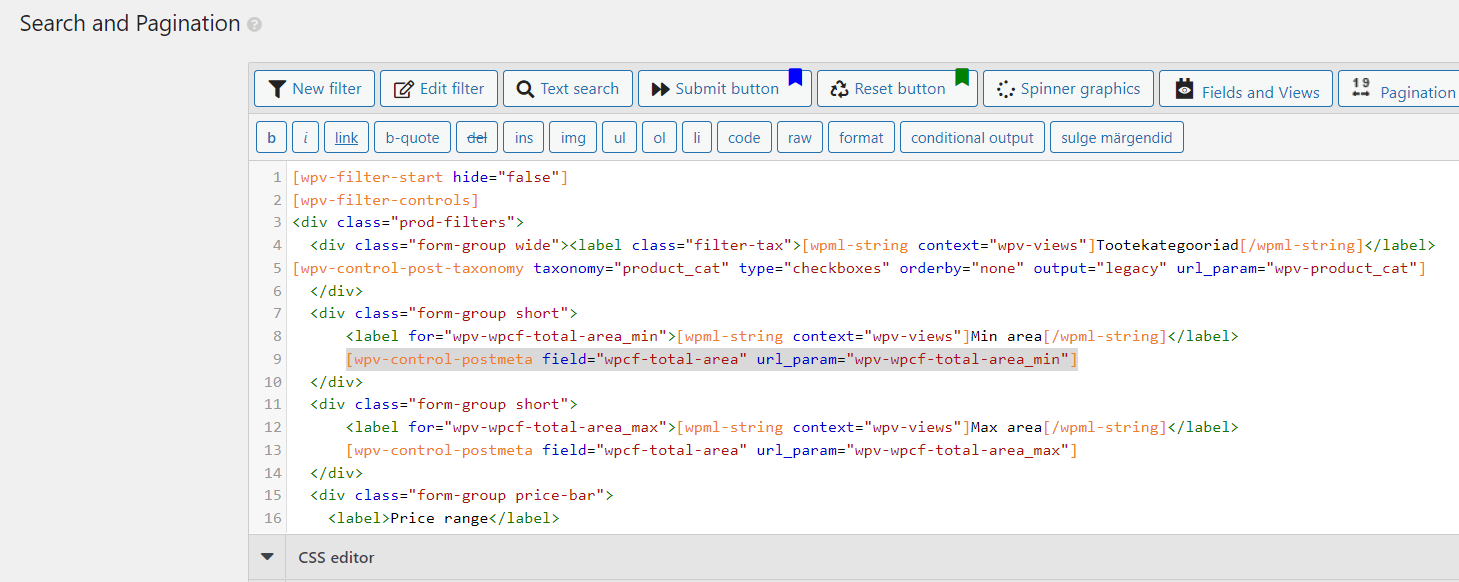Open Pagination controls button

[1400, 88]
